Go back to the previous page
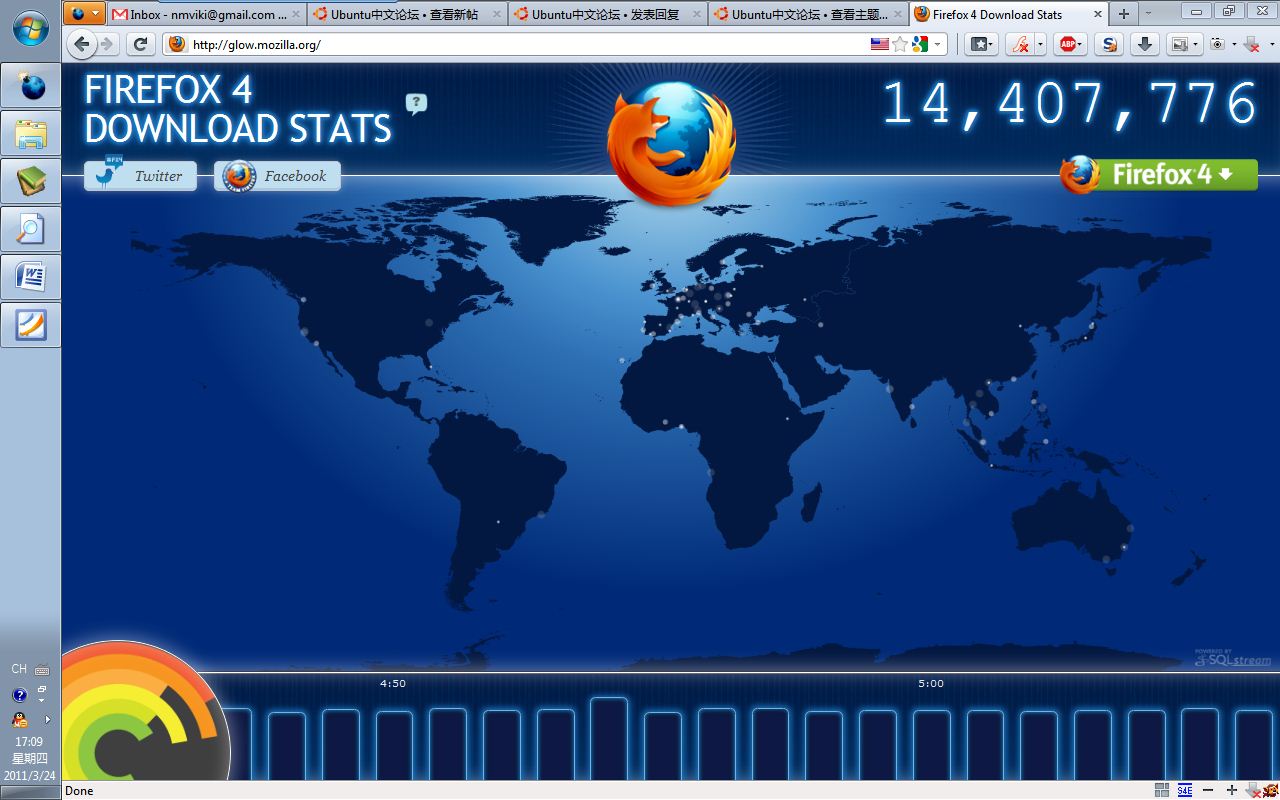The image size is (1280, 800). [82, 44]
